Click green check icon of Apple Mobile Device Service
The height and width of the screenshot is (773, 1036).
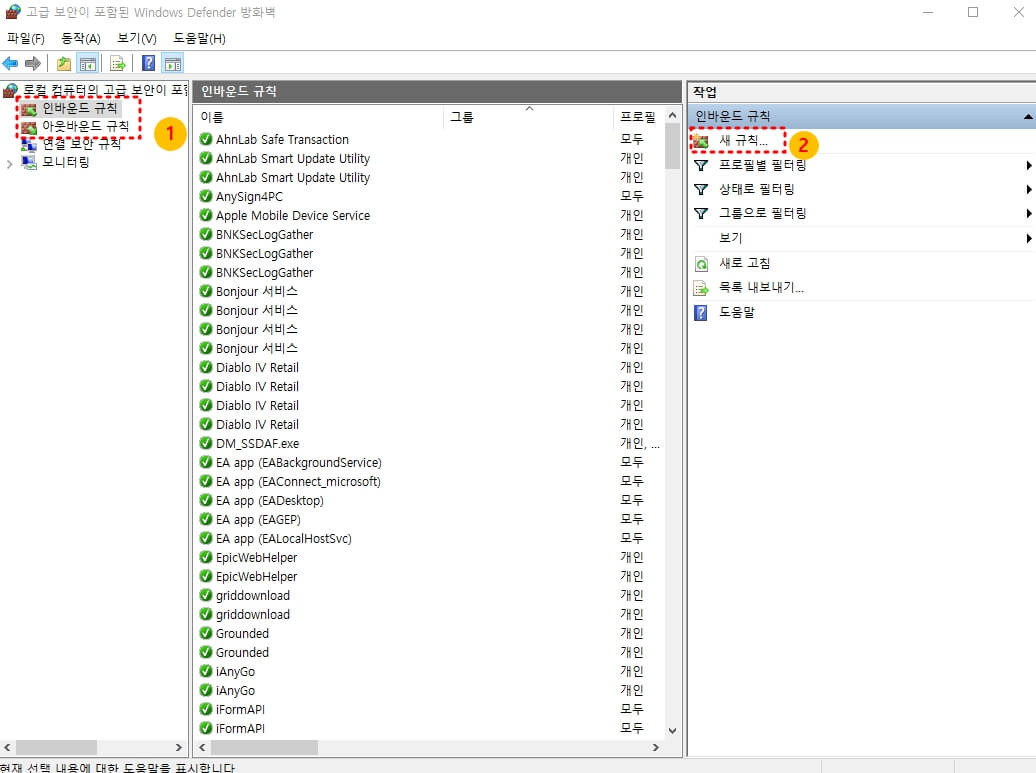(205, 215)
